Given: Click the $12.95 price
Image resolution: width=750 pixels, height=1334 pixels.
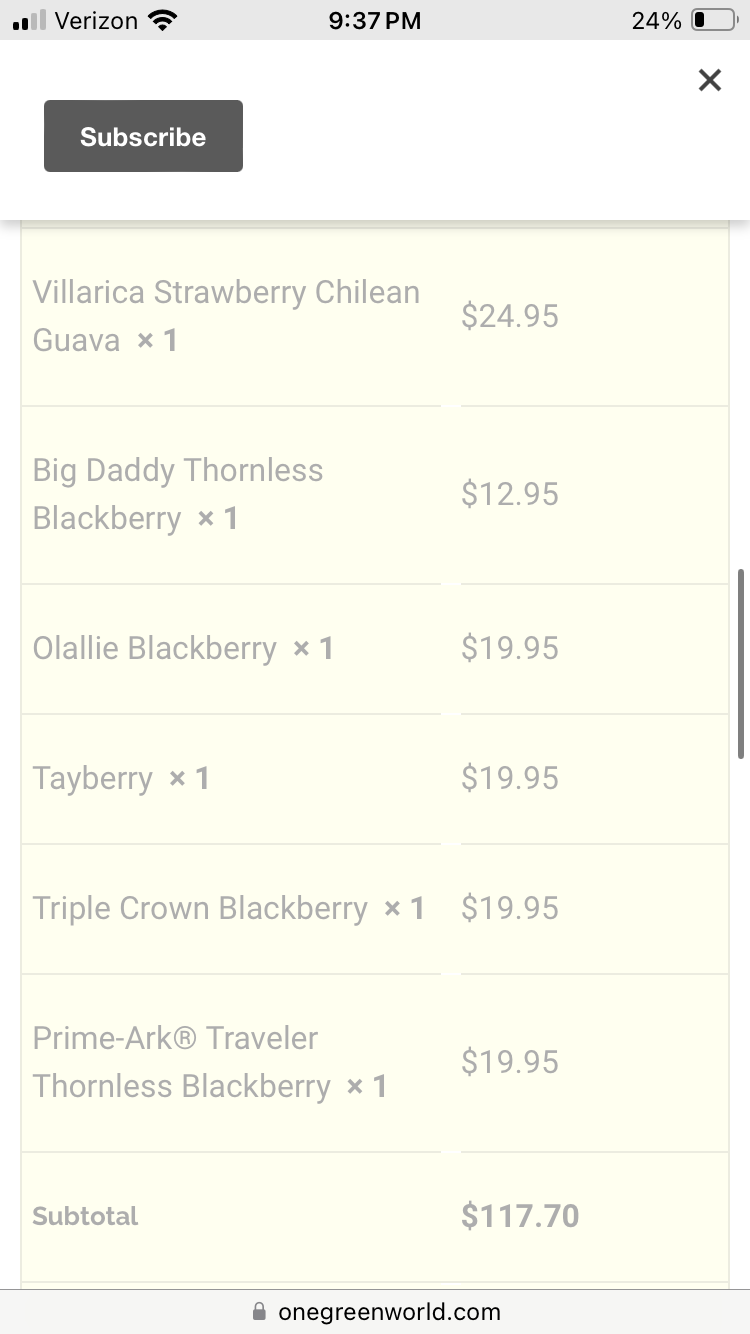Looking at the screenshot, I should pyautogui.click(x=510, y=494).
